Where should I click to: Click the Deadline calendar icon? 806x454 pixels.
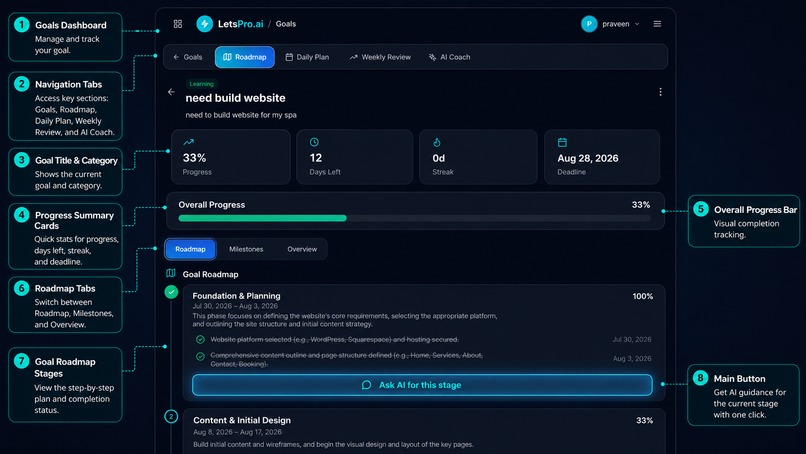[x=562, y=142]
